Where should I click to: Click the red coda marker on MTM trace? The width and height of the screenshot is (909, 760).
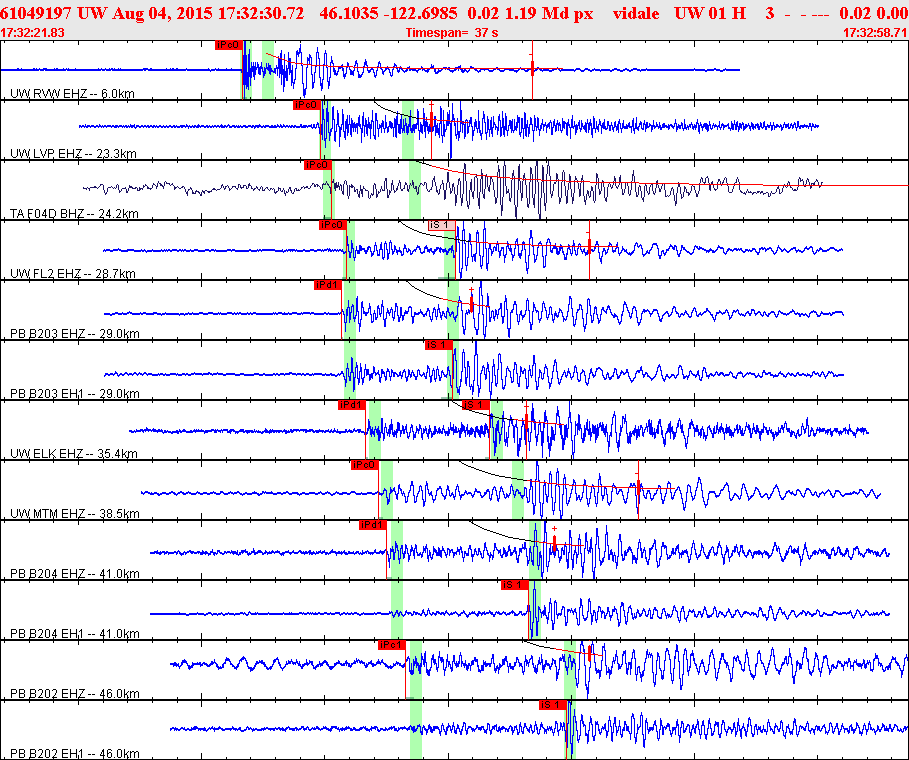point(638,488)
